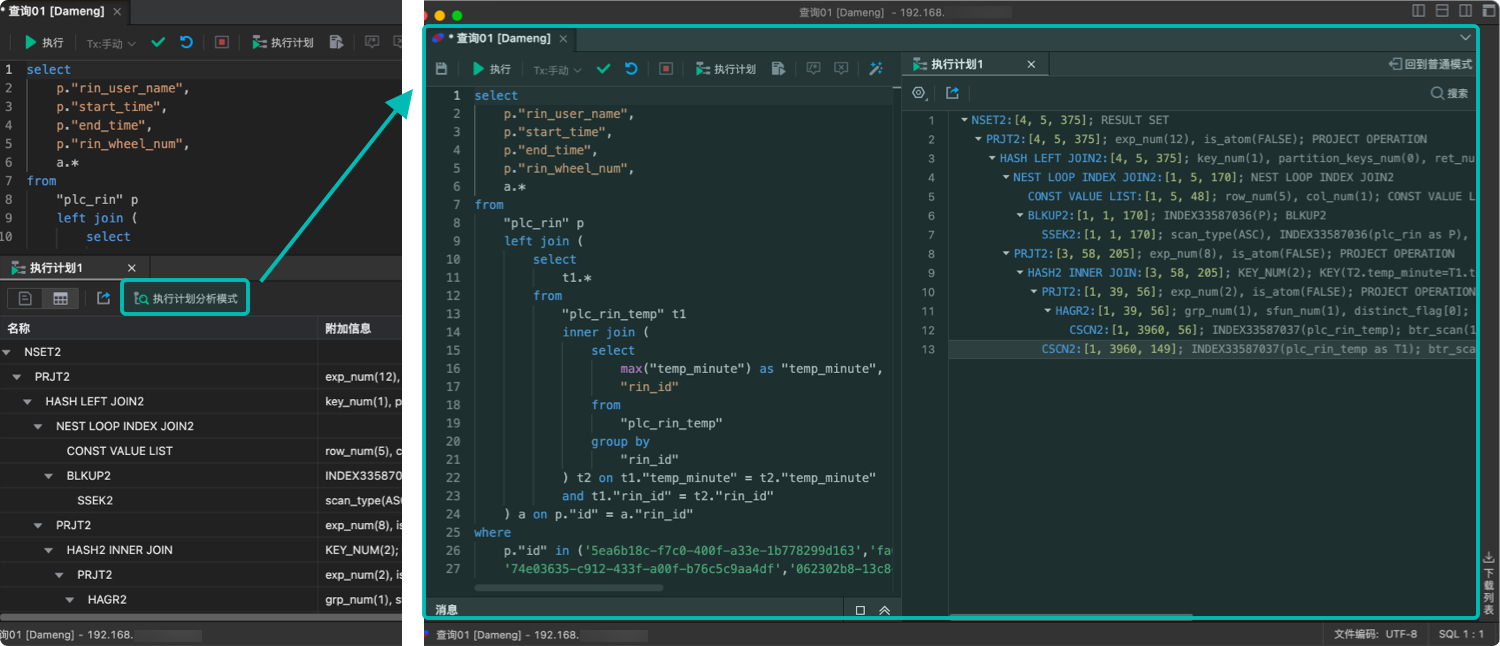This screenshot has height=646, width=1500.
Task: Open the export icon in the right plan panel
Action: (952, 93)
